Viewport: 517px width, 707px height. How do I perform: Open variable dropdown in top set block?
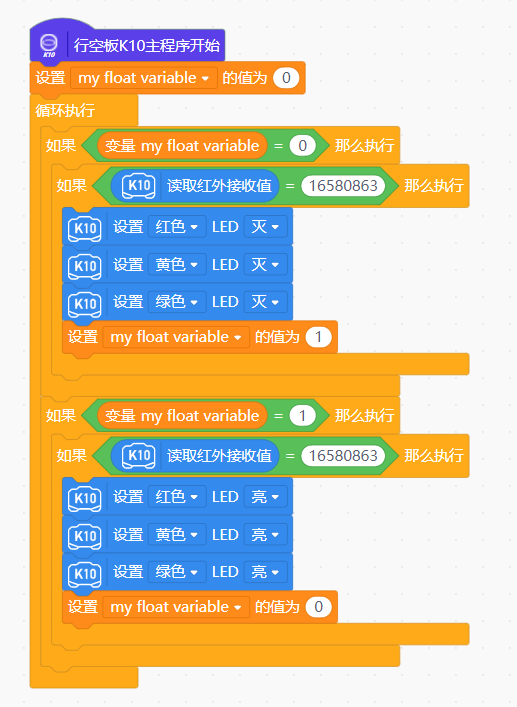click(x=144, y=78)
